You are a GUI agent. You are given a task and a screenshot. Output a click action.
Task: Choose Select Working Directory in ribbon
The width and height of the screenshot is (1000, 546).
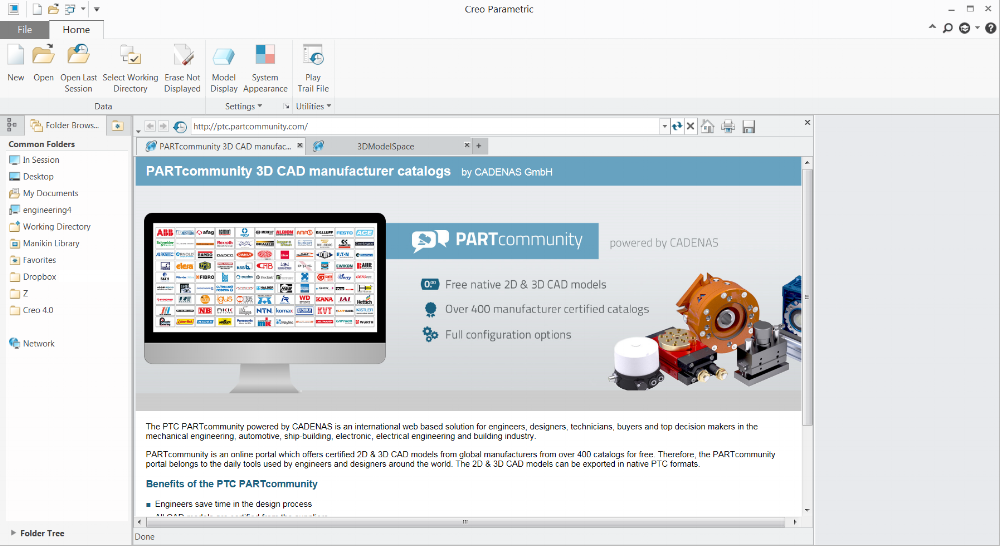(130, 68)
